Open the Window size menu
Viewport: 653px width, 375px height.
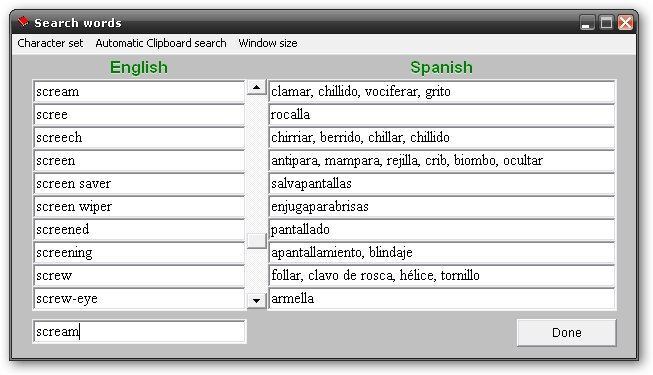coord(268,43)
